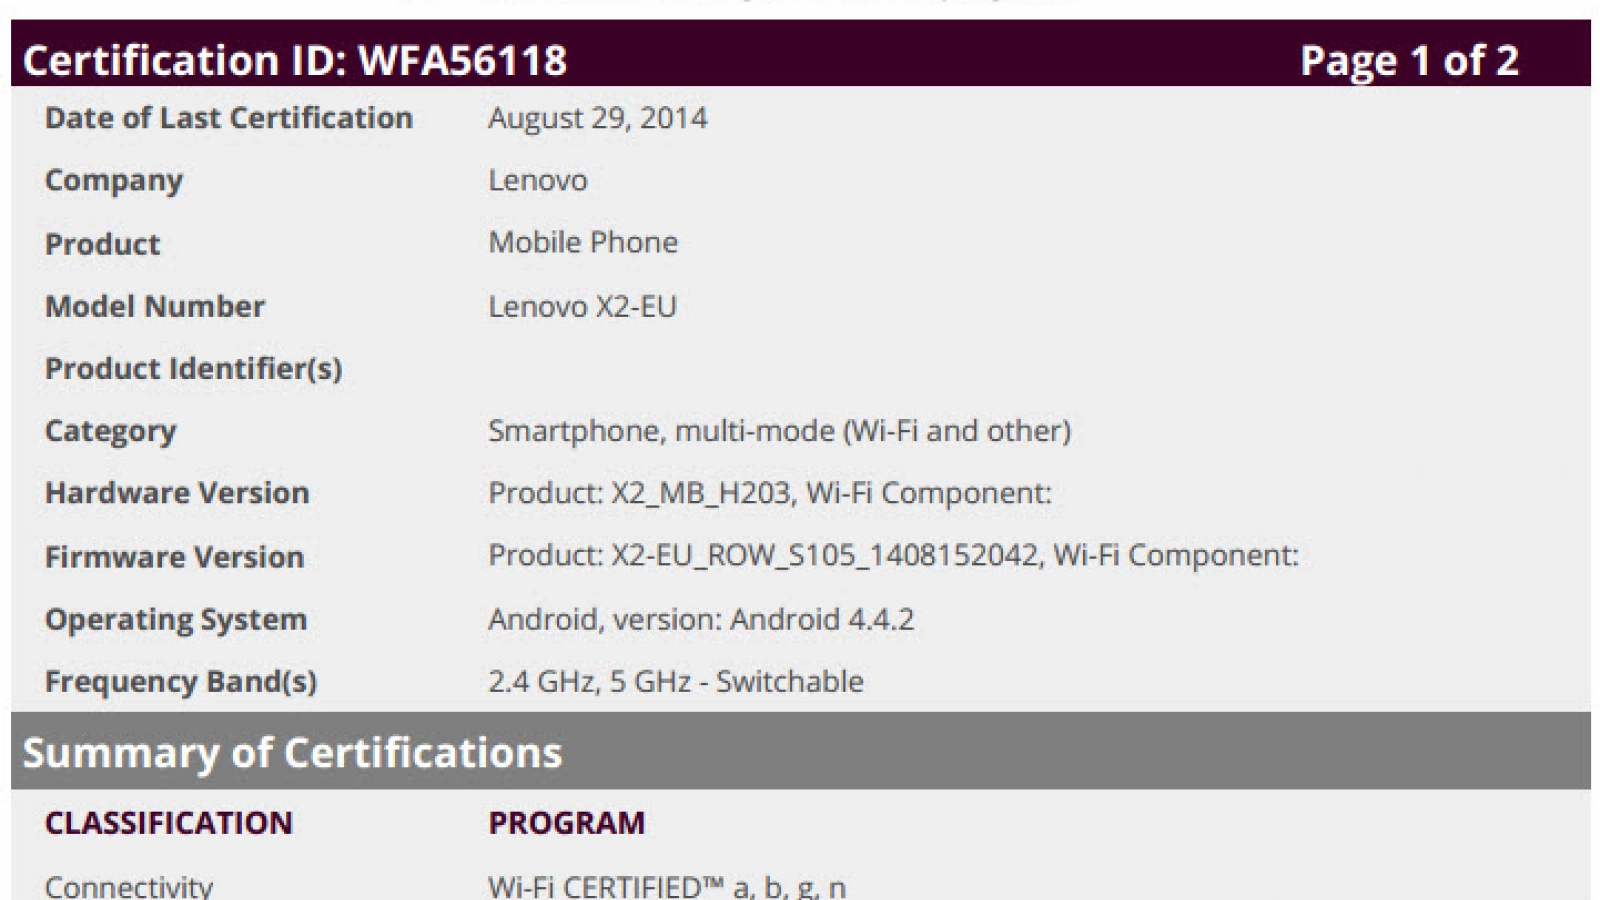Click the Product Identifier(s) label
Screen dimensions: 1600x900
(193, 369)
